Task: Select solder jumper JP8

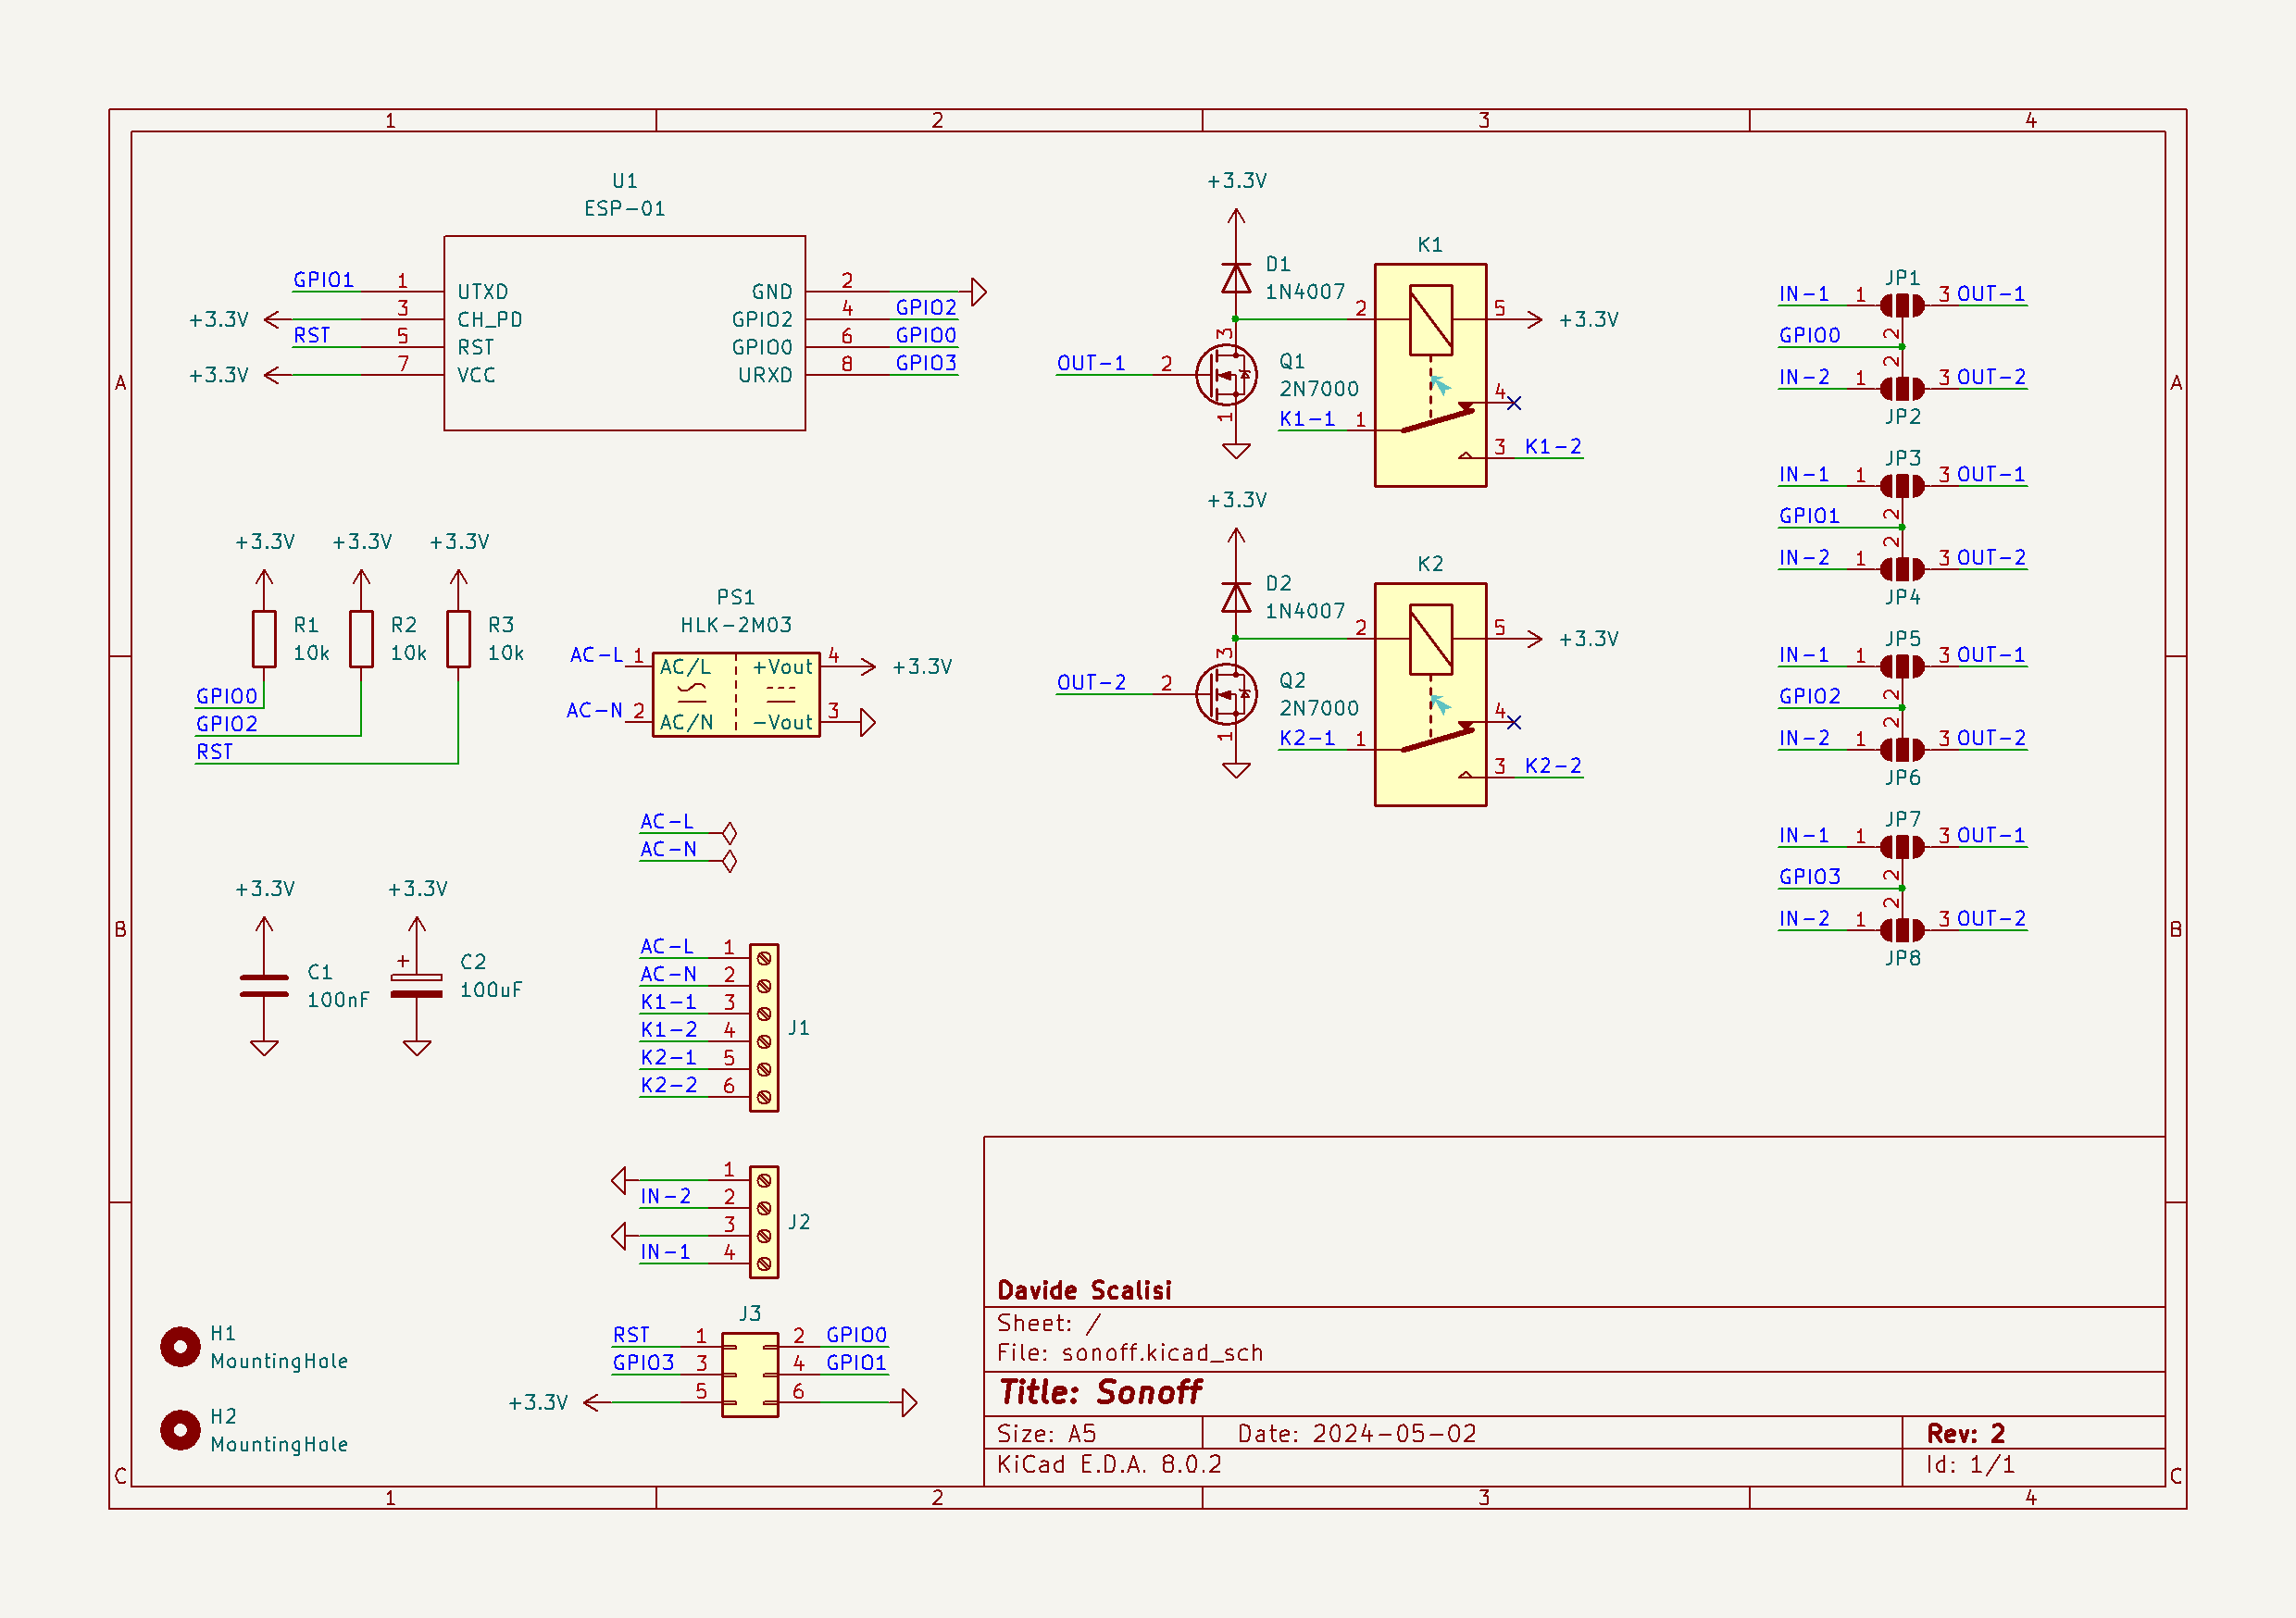Action: point(1902,929)
